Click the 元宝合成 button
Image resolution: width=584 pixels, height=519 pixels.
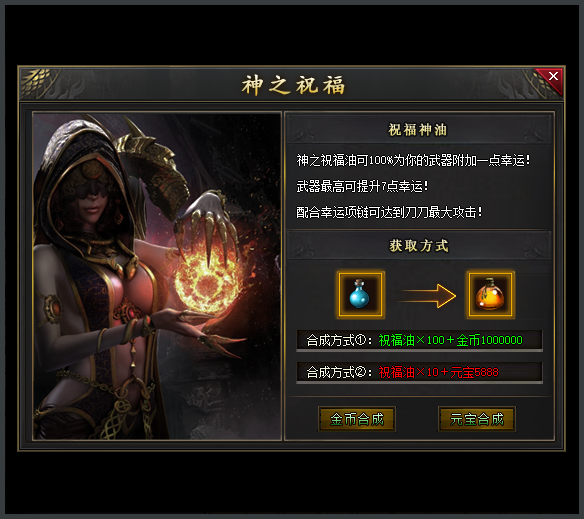[x=477, y=419]
